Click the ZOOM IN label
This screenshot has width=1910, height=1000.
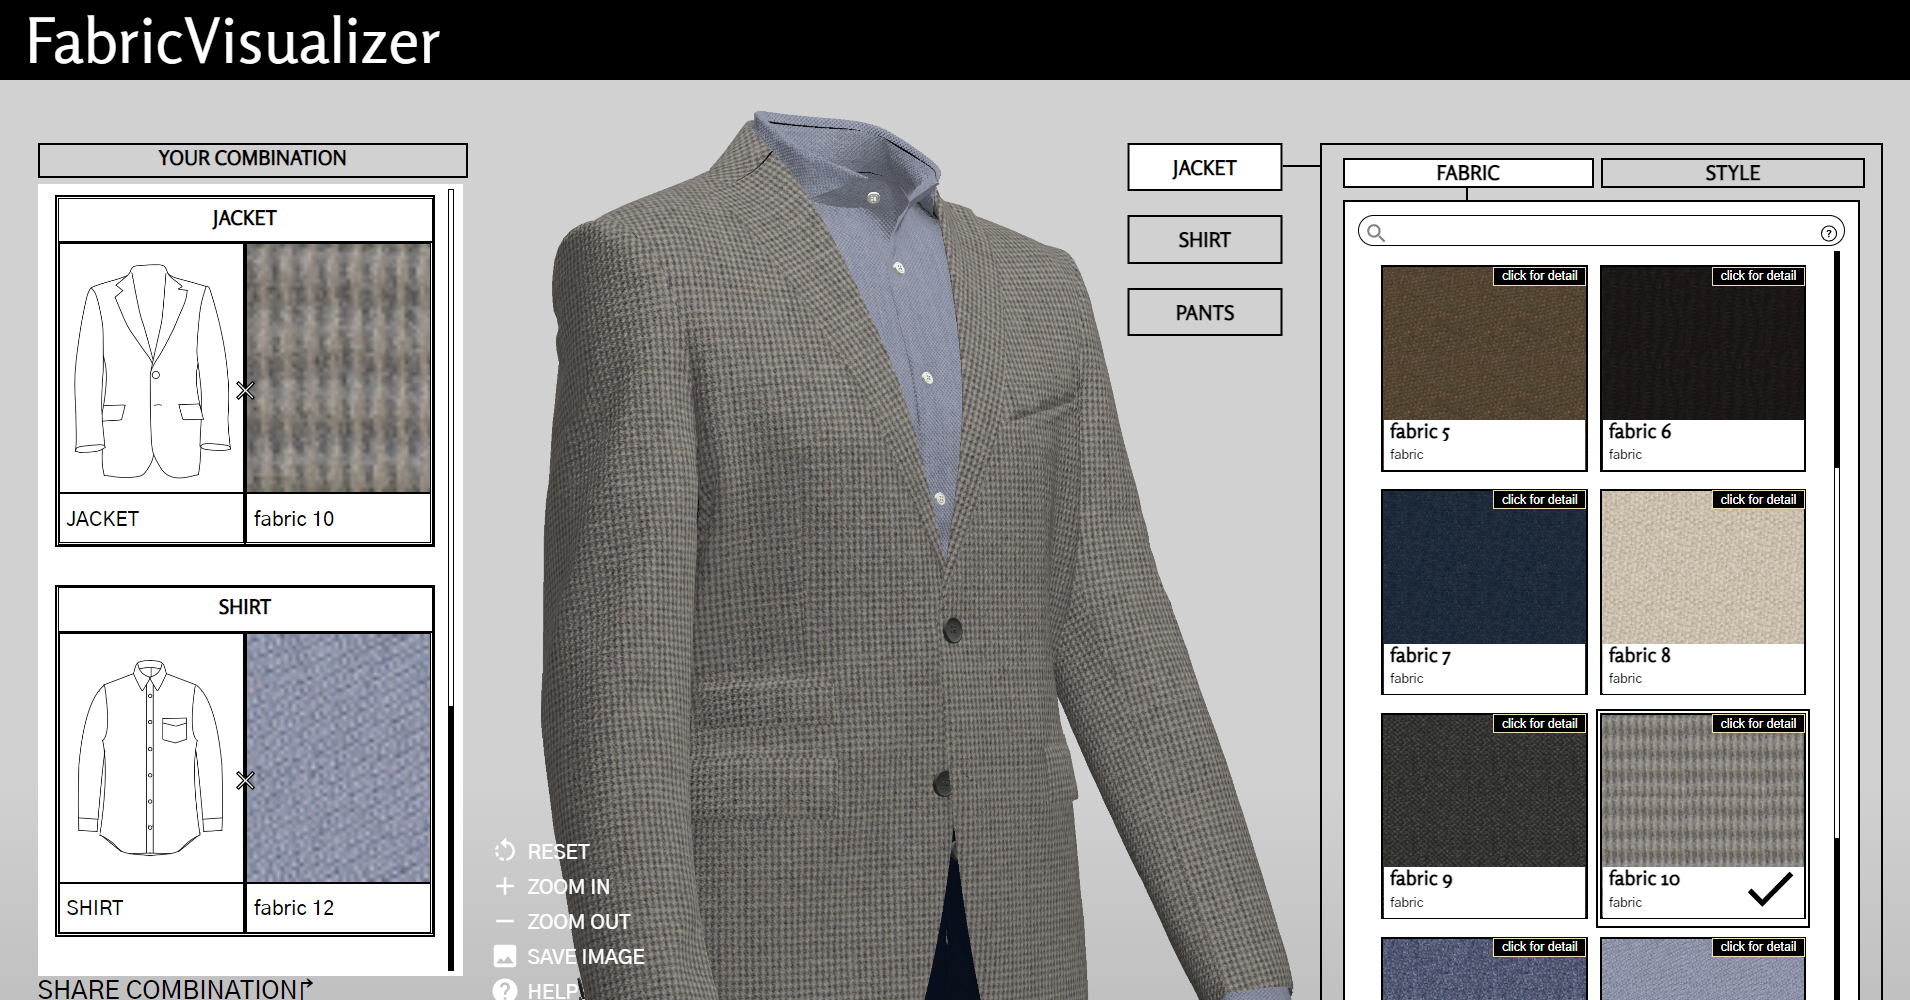point(568,887)
